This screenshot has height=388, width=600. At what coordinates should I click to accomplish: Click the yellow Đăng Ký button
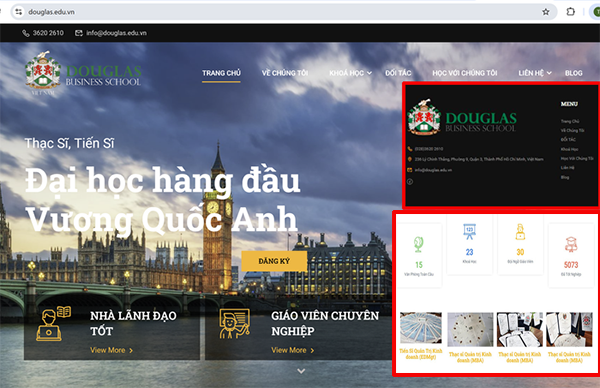coord(274,261)
